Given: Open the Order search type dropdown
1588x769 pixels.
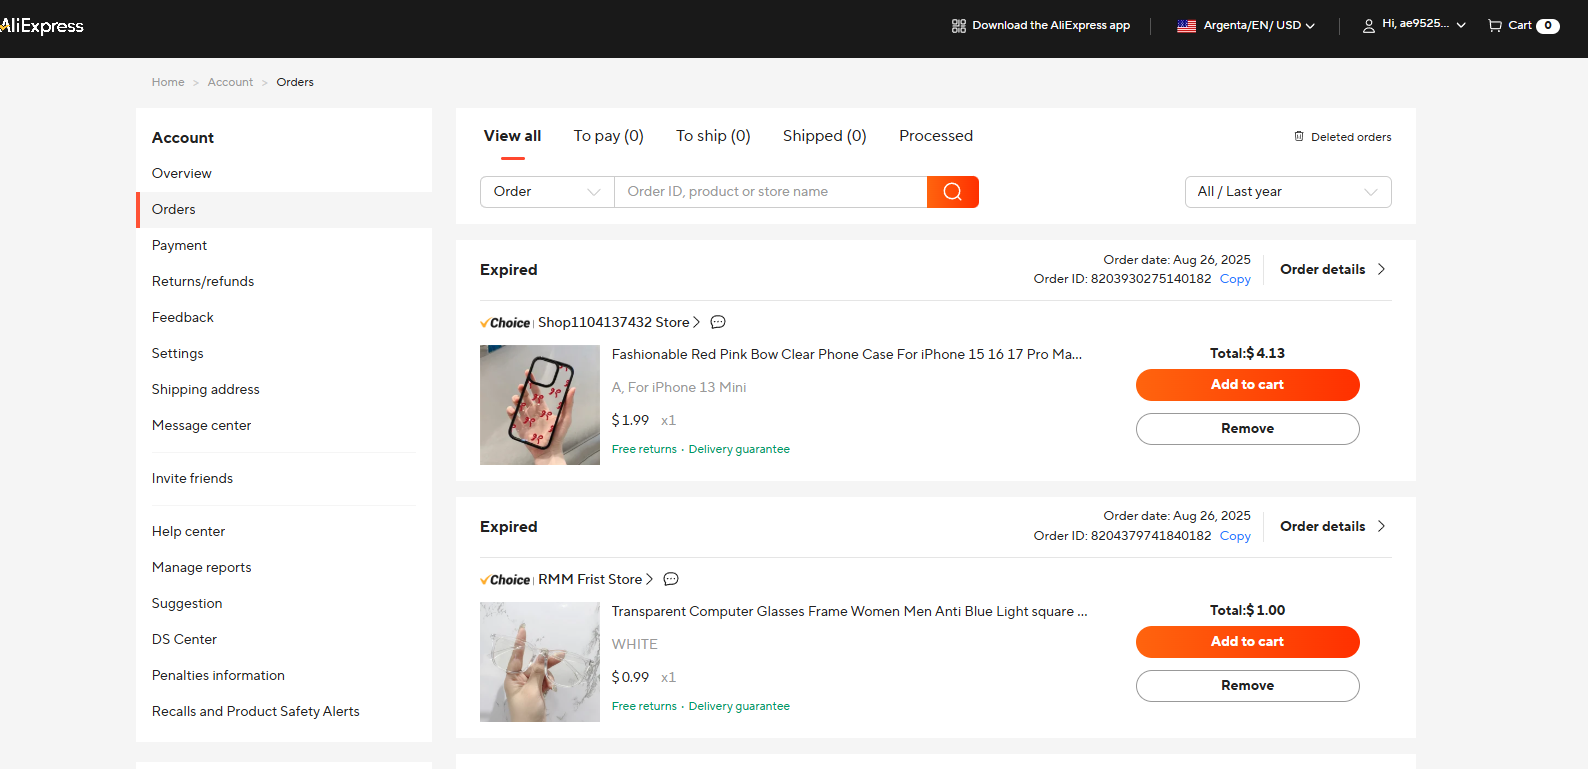Looking at the screenshot, I should point(547,192).
